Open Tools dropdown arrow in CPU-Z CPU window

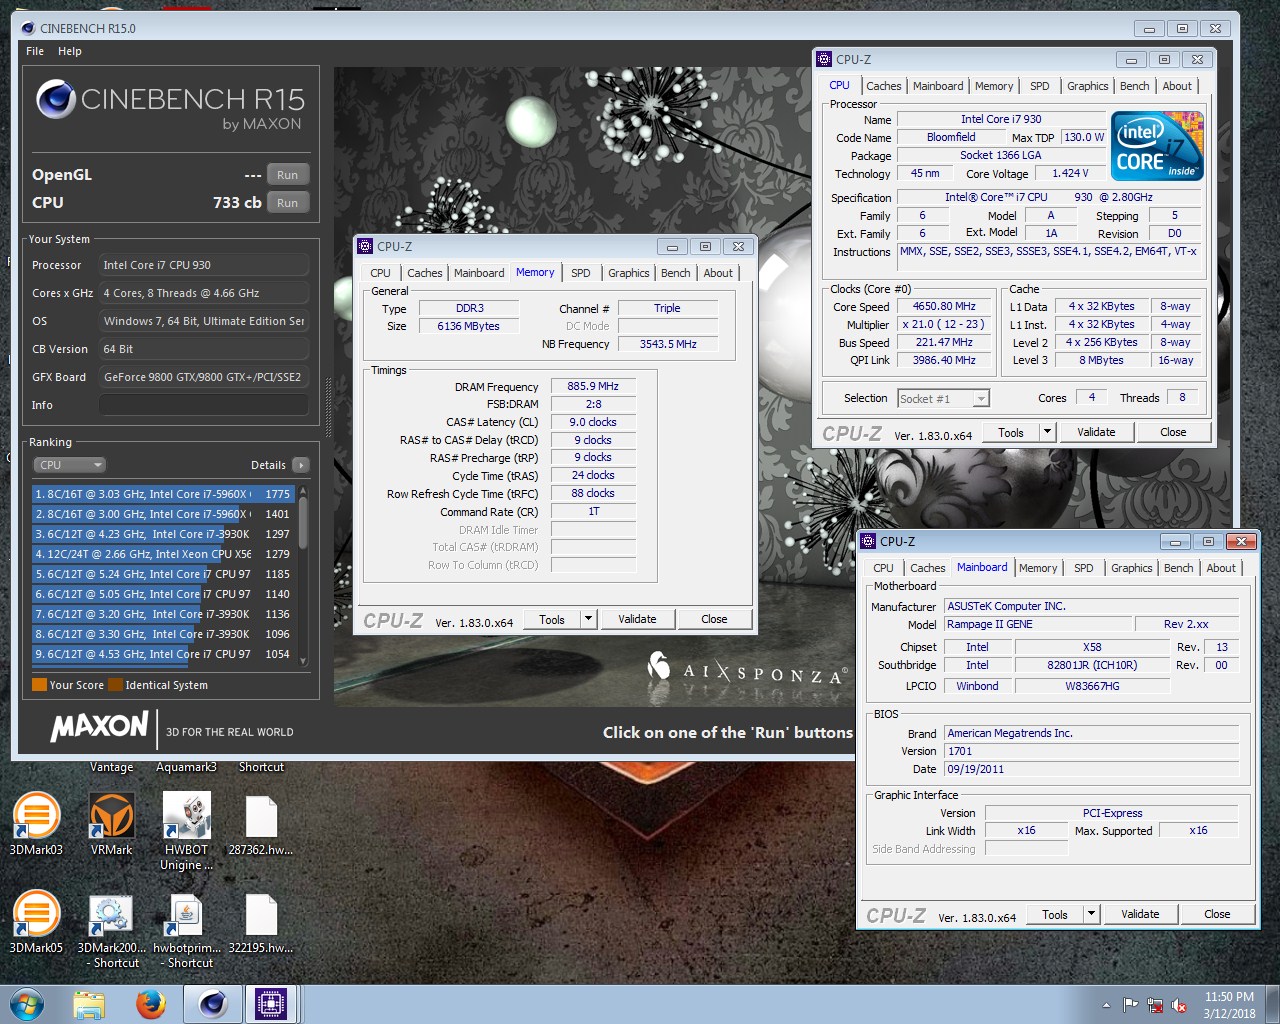point(1048,432)
